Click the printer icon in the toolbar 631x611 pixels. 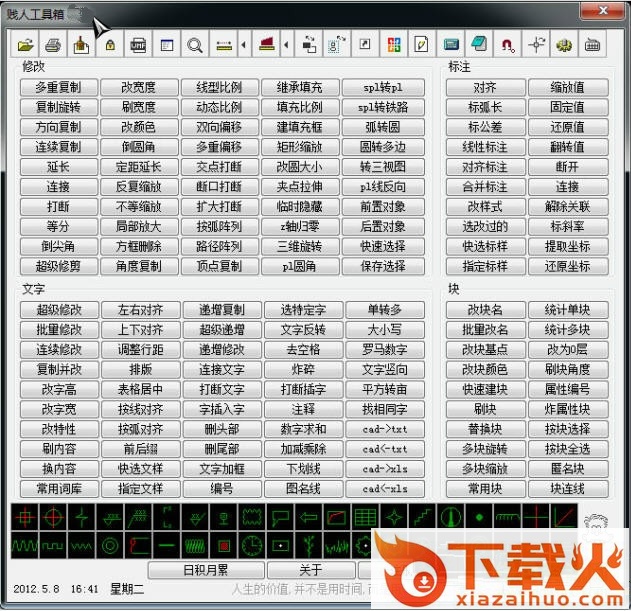click(53, 45)
